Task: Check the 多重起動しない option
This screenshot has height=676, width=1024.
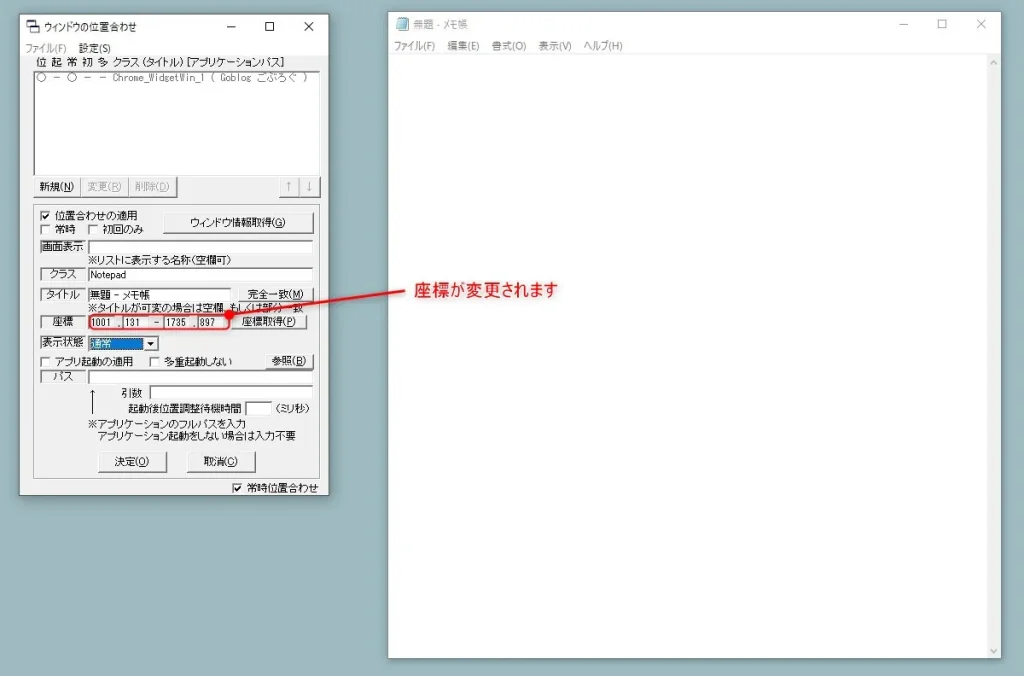Action: [x=152, y=361]
